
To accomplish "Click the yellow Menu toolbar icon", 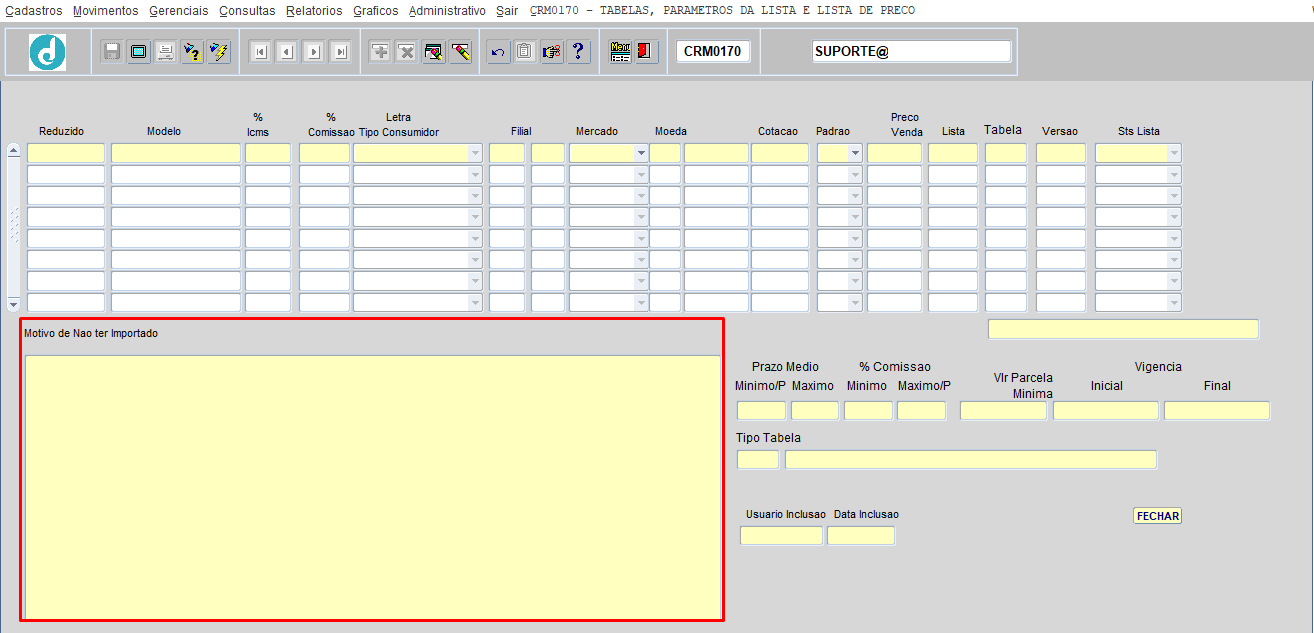I will click(620, 52).
